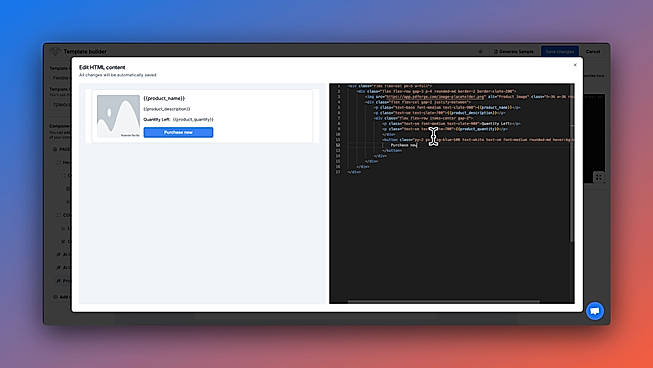Click {{product_quantity}} in code line 9
Image resolution: width=653 pixels, height=368 pixels.
tap(478, 129)
